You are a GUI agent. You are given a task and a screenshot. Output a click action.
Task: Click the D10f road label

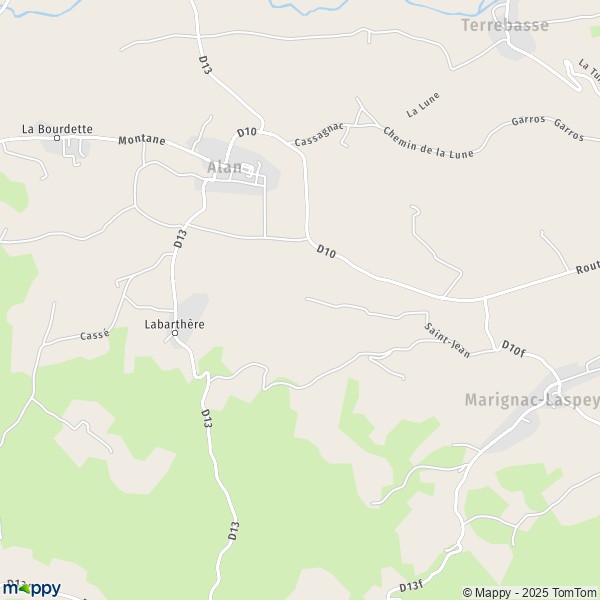pos(513,349)
